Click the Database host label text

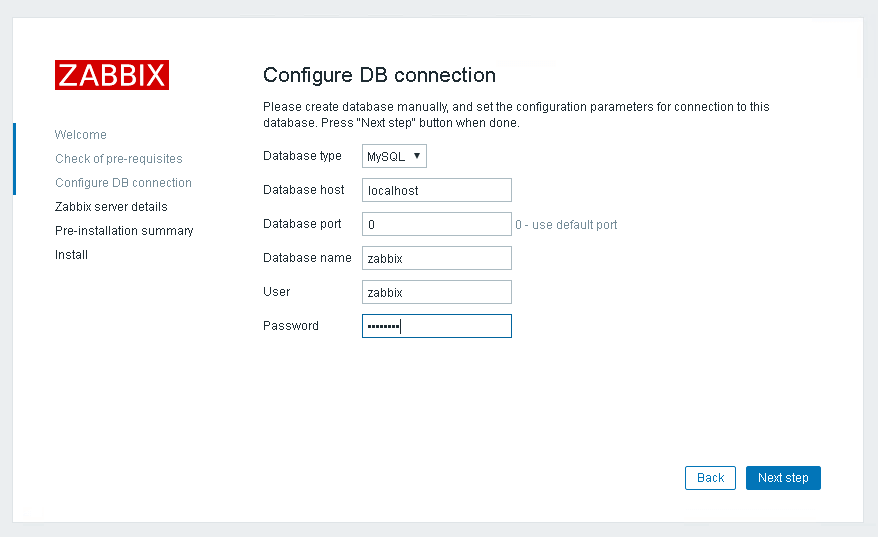pyautogui.click(x=304, y=190)
